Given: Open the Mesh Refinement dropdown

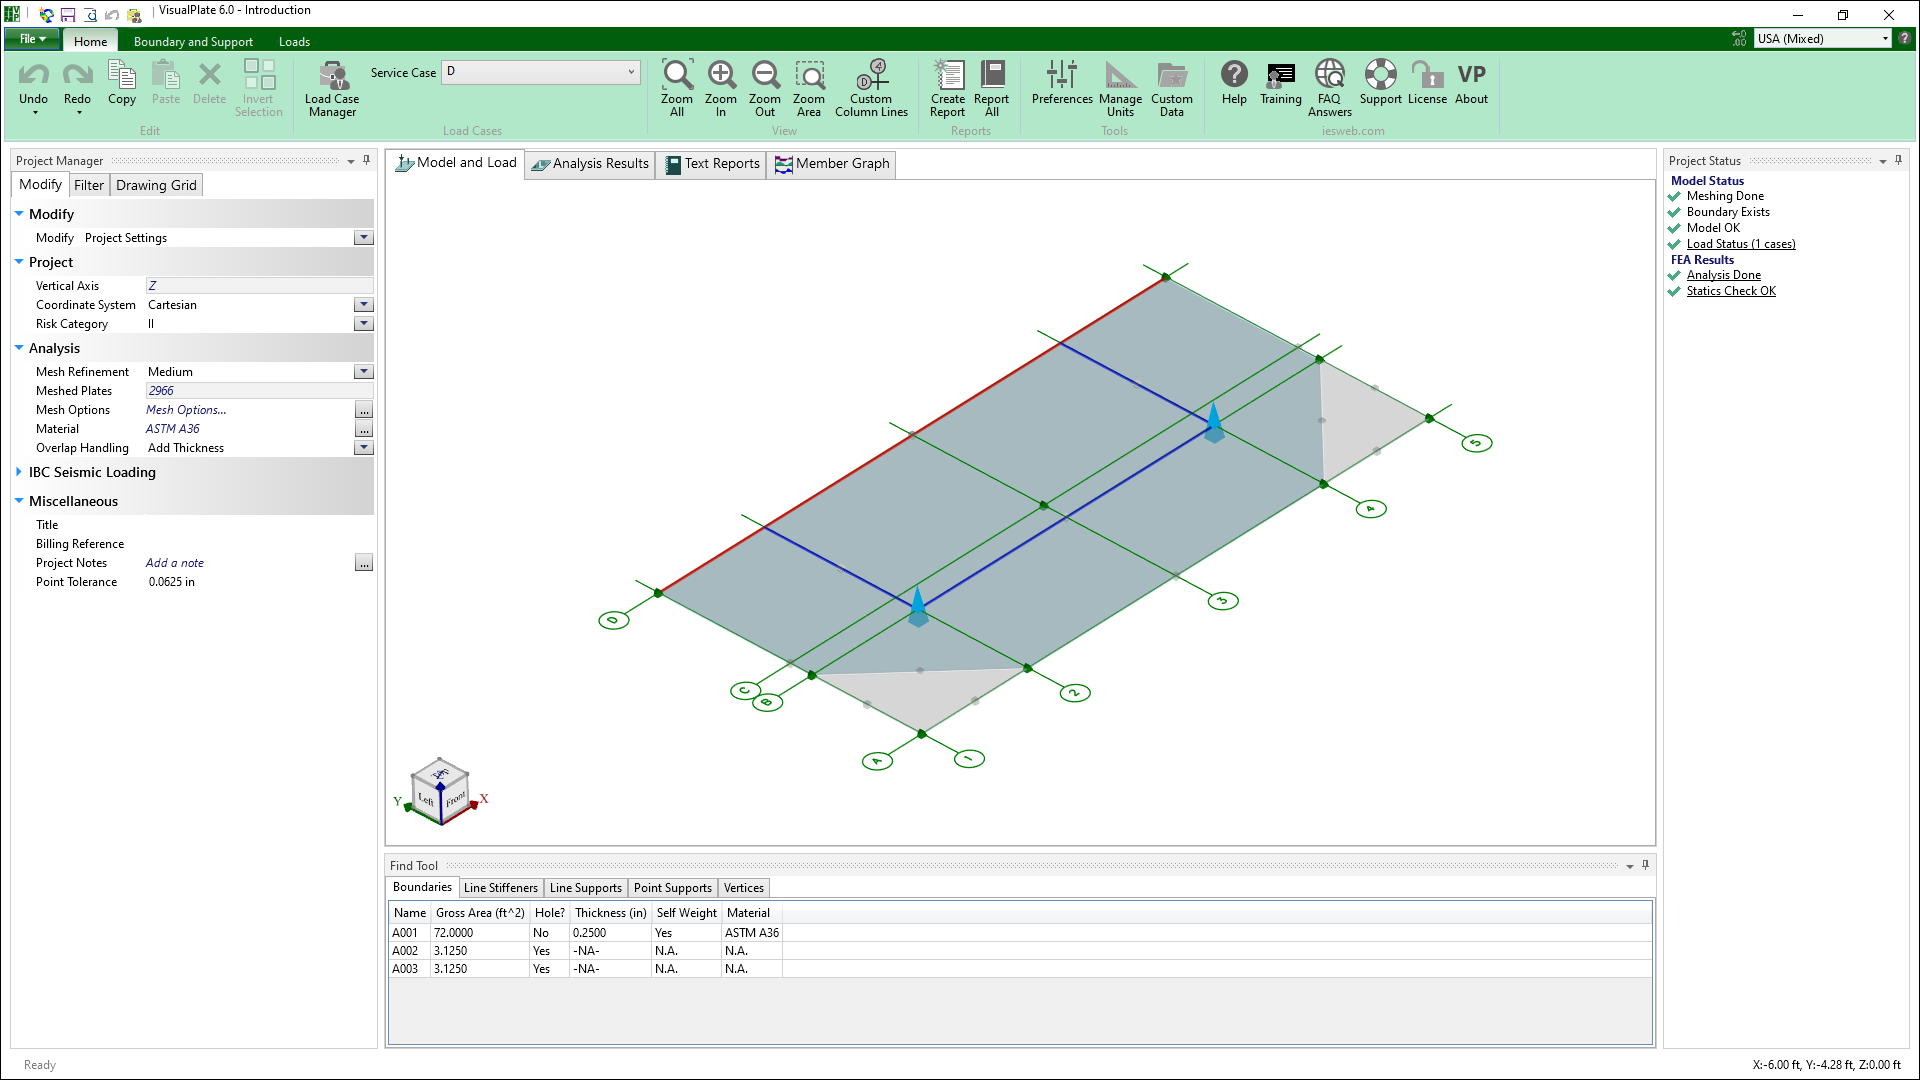Looking at the screenshot, I should click(x=364, y=372).
